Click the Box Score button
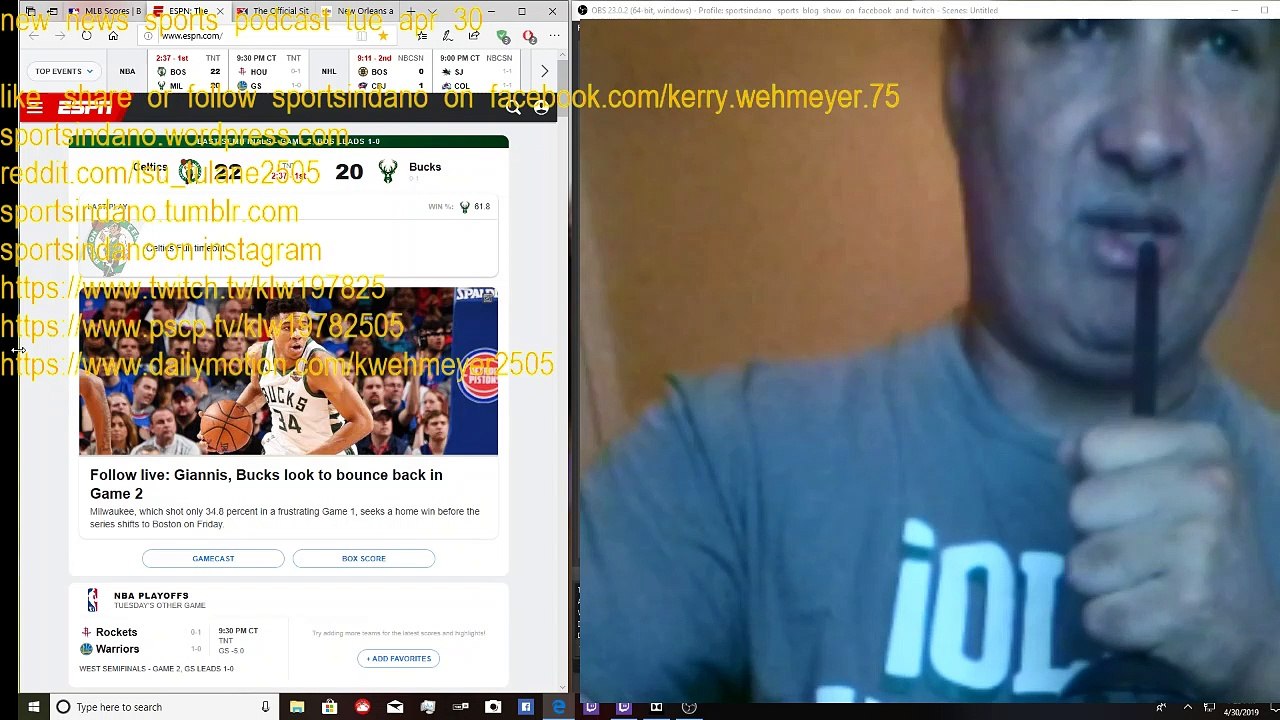The image size is (1280, 720). tap(363, 558)
